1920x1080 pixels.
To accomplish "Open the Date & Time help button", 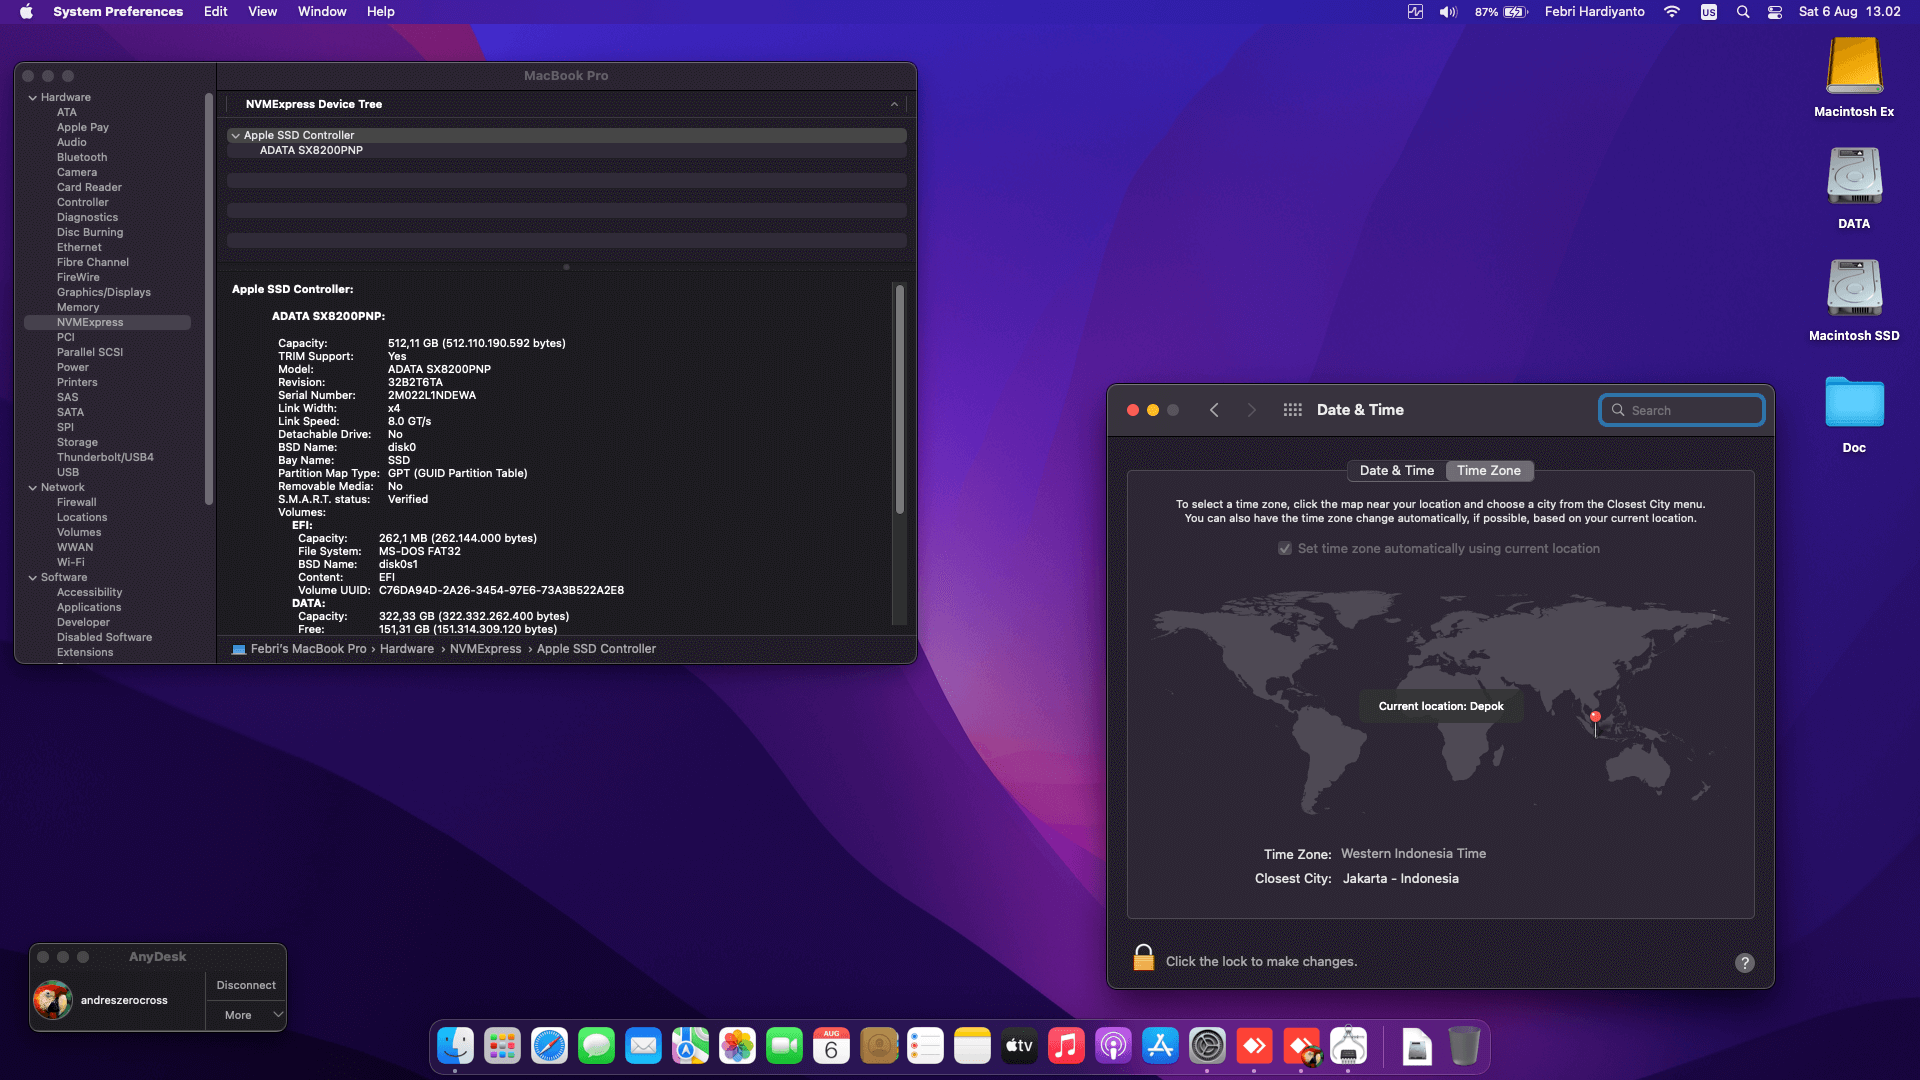I will click(x=1745, y=963).
